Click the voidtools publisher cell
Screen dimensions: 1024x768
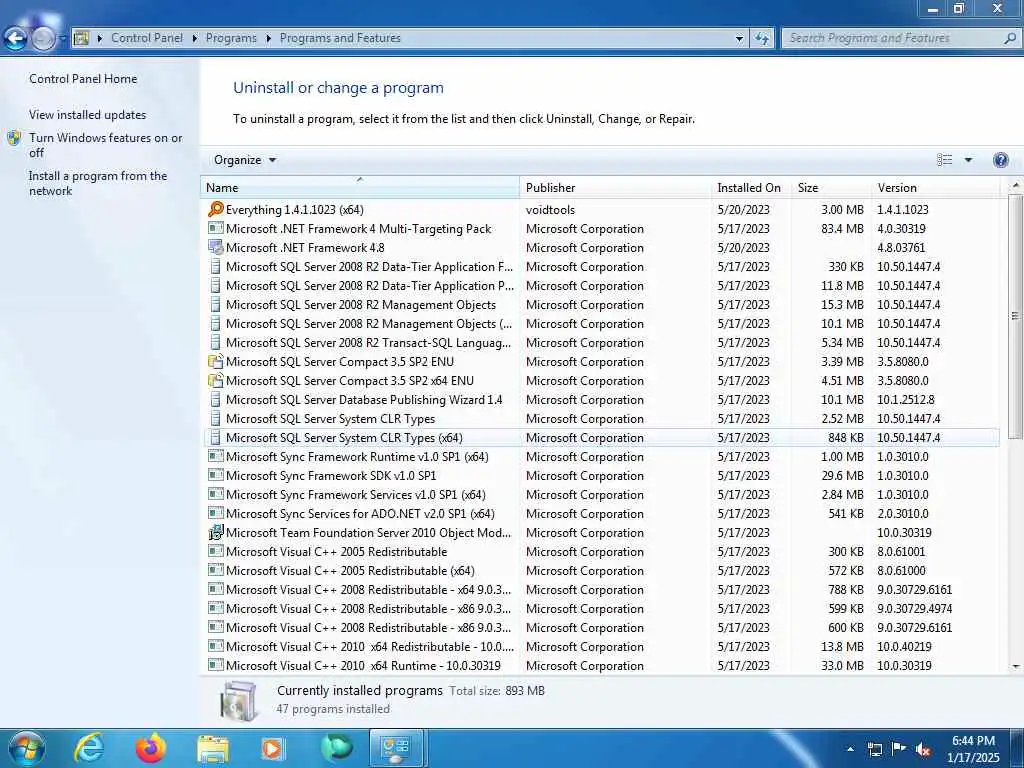(551, 210)
